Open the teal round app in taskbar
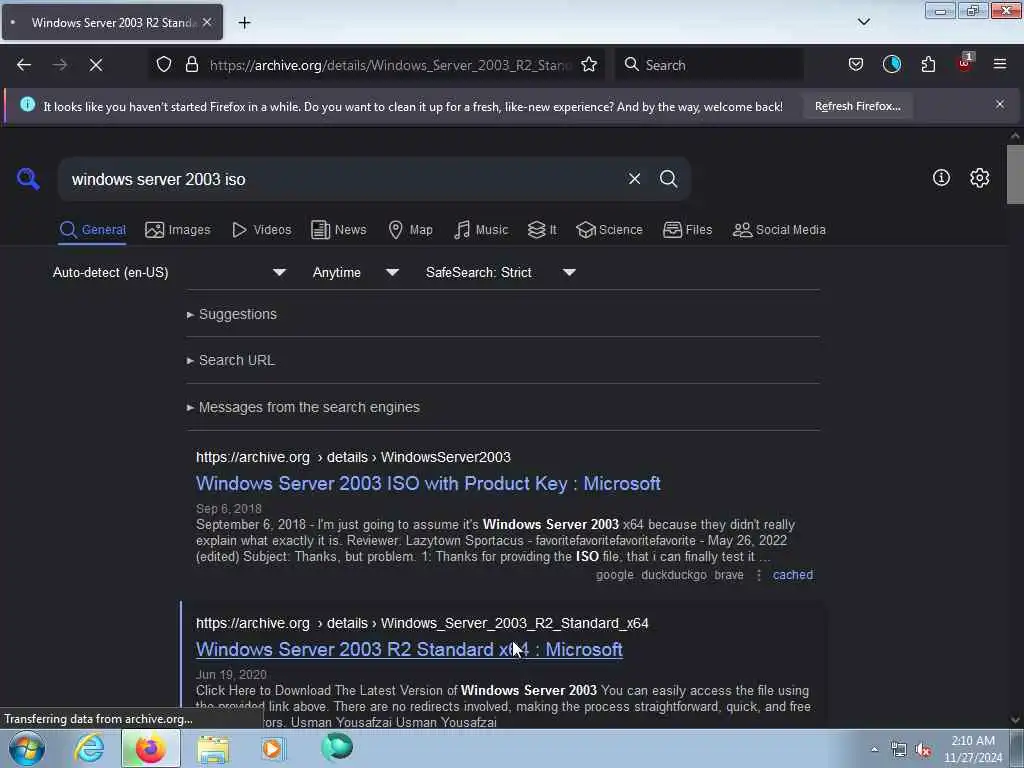Image resolution: width=1024 pixels, height=768 pixels. pyautogui.click(x=338, y=747)
